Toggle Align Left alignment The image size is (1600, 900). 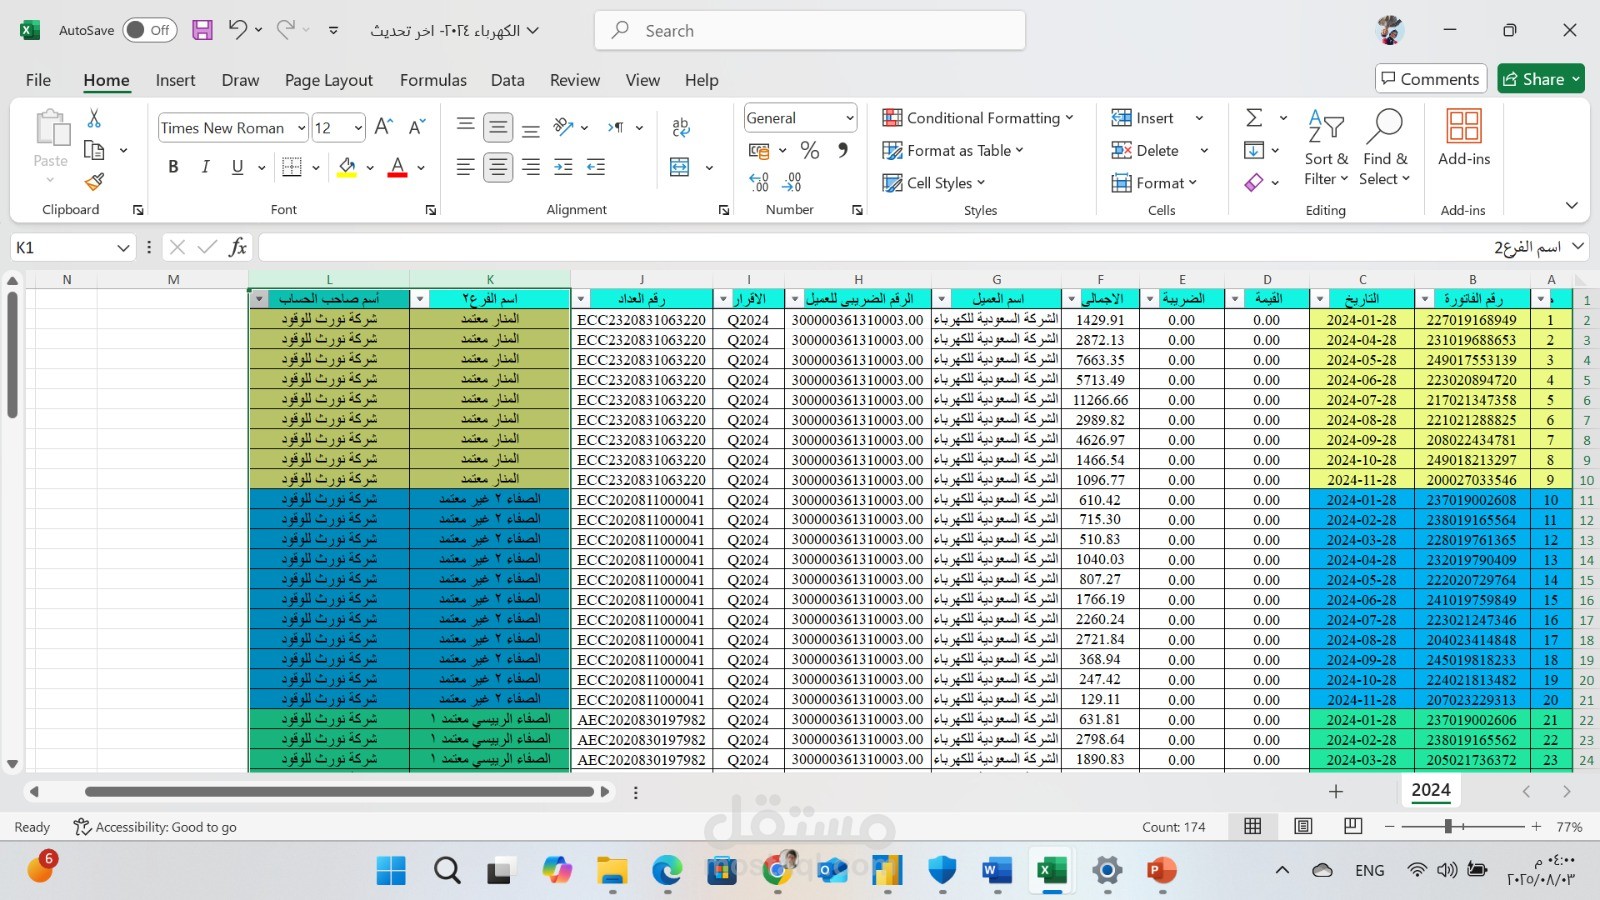(465, 167)
